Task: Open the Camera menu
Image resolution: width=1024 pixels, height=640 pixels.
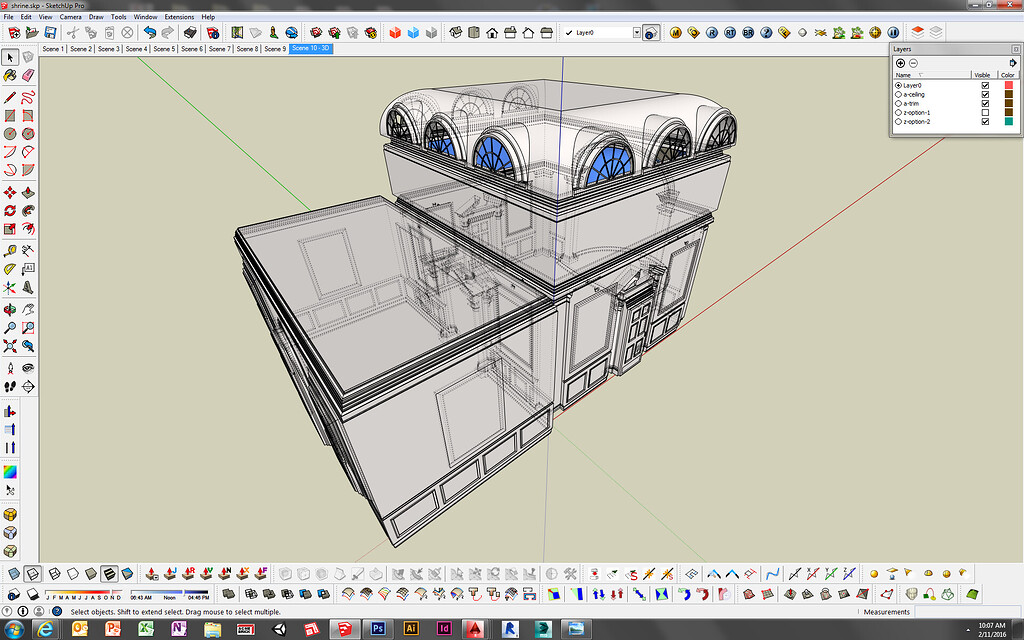Action: pyautogui.click(x=69, y=16)
